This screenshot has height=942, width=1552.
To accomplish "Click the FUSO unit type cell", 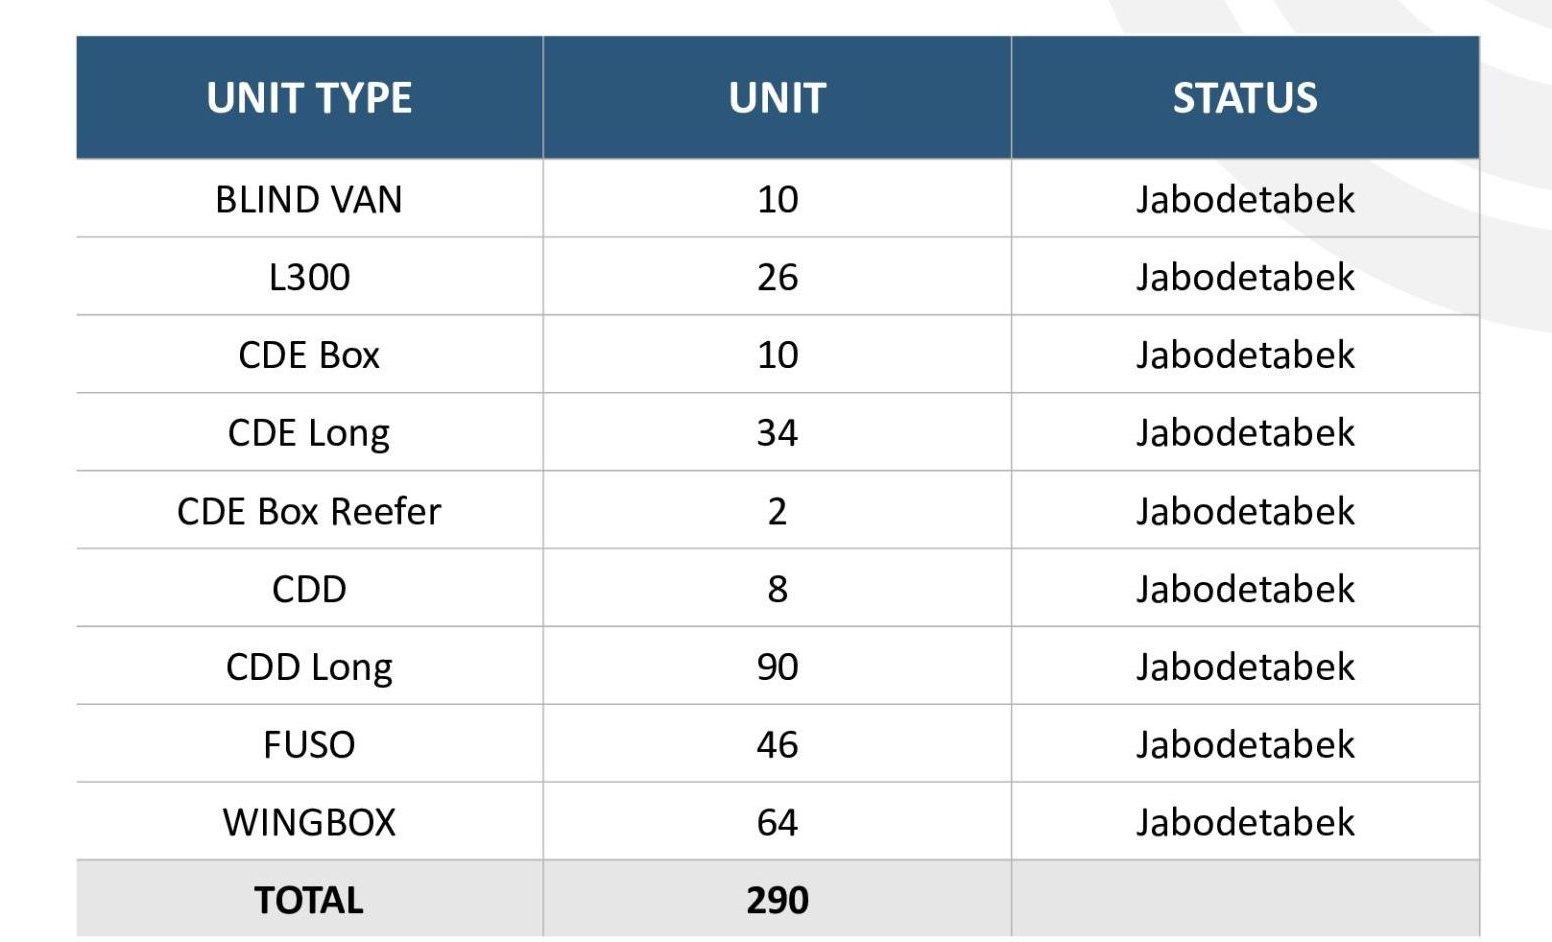I will click(309, 745).
